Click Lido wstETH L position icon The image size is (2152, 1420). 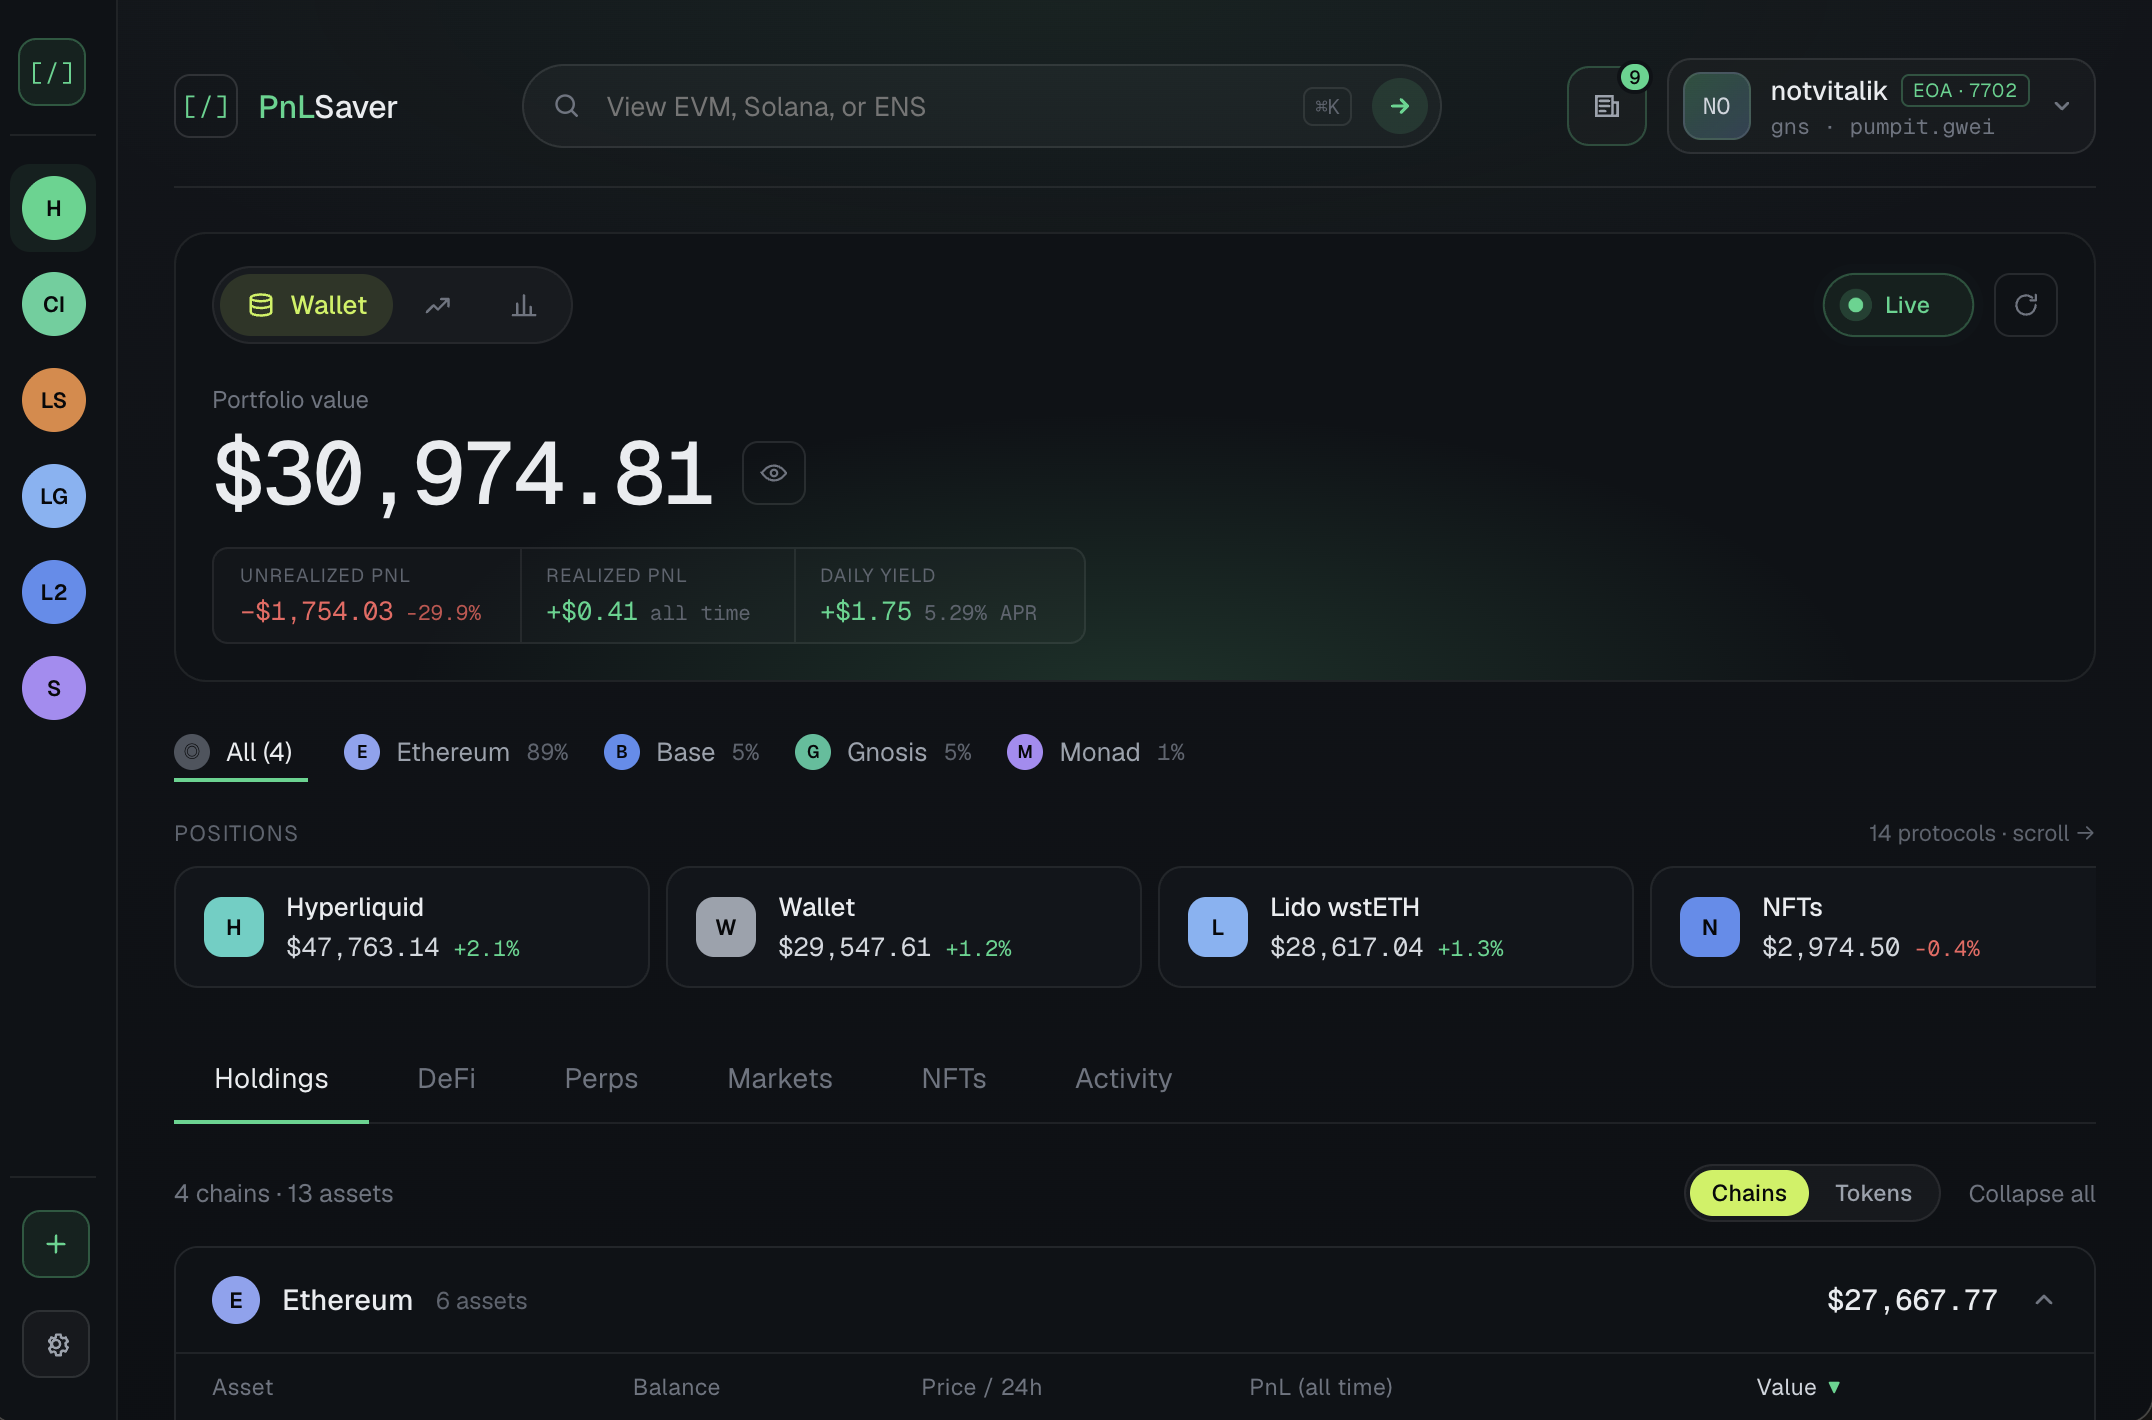pyautogui.click(x=1218, y=927)
